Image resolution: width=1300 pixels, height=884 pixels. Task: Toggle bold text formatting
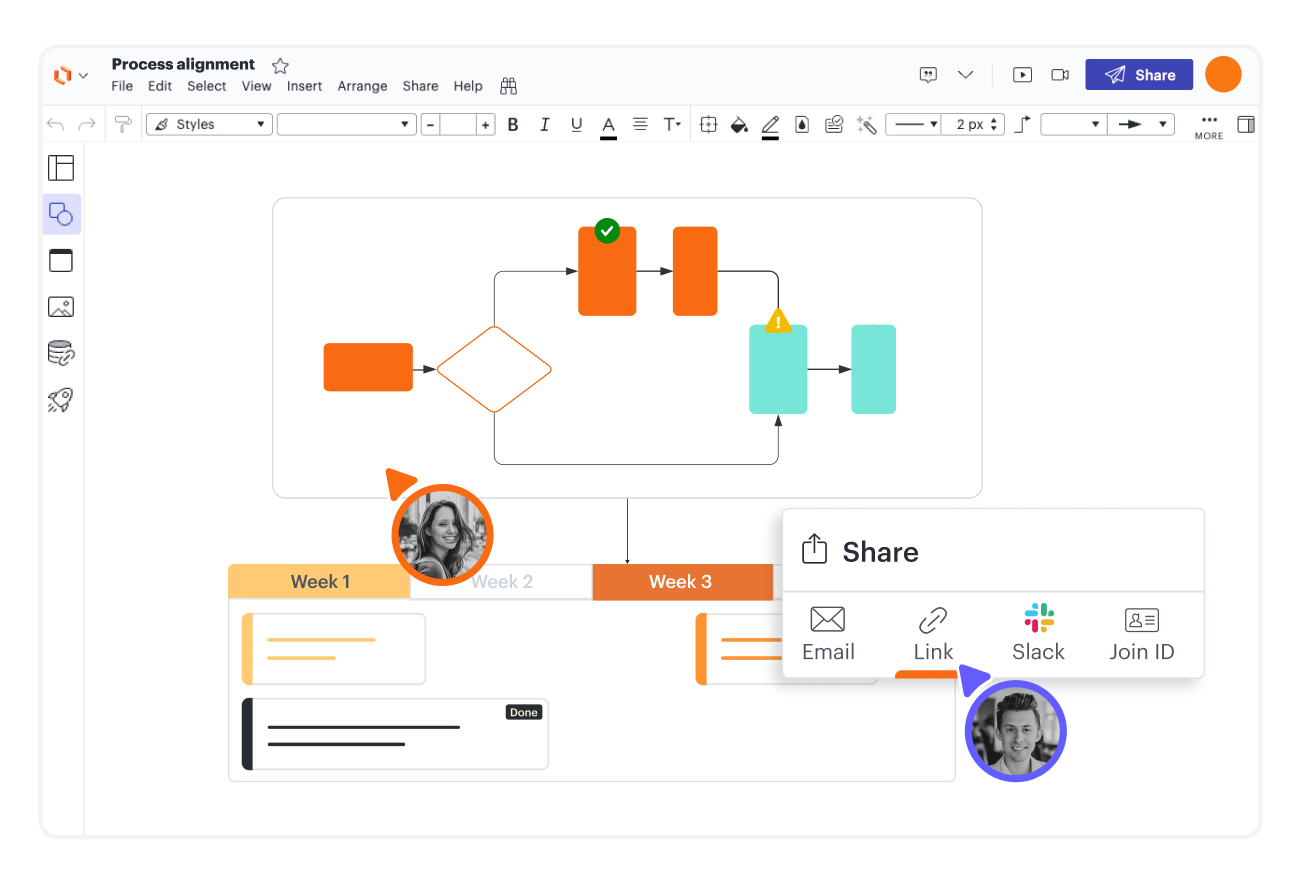click(x=513, y=125)
